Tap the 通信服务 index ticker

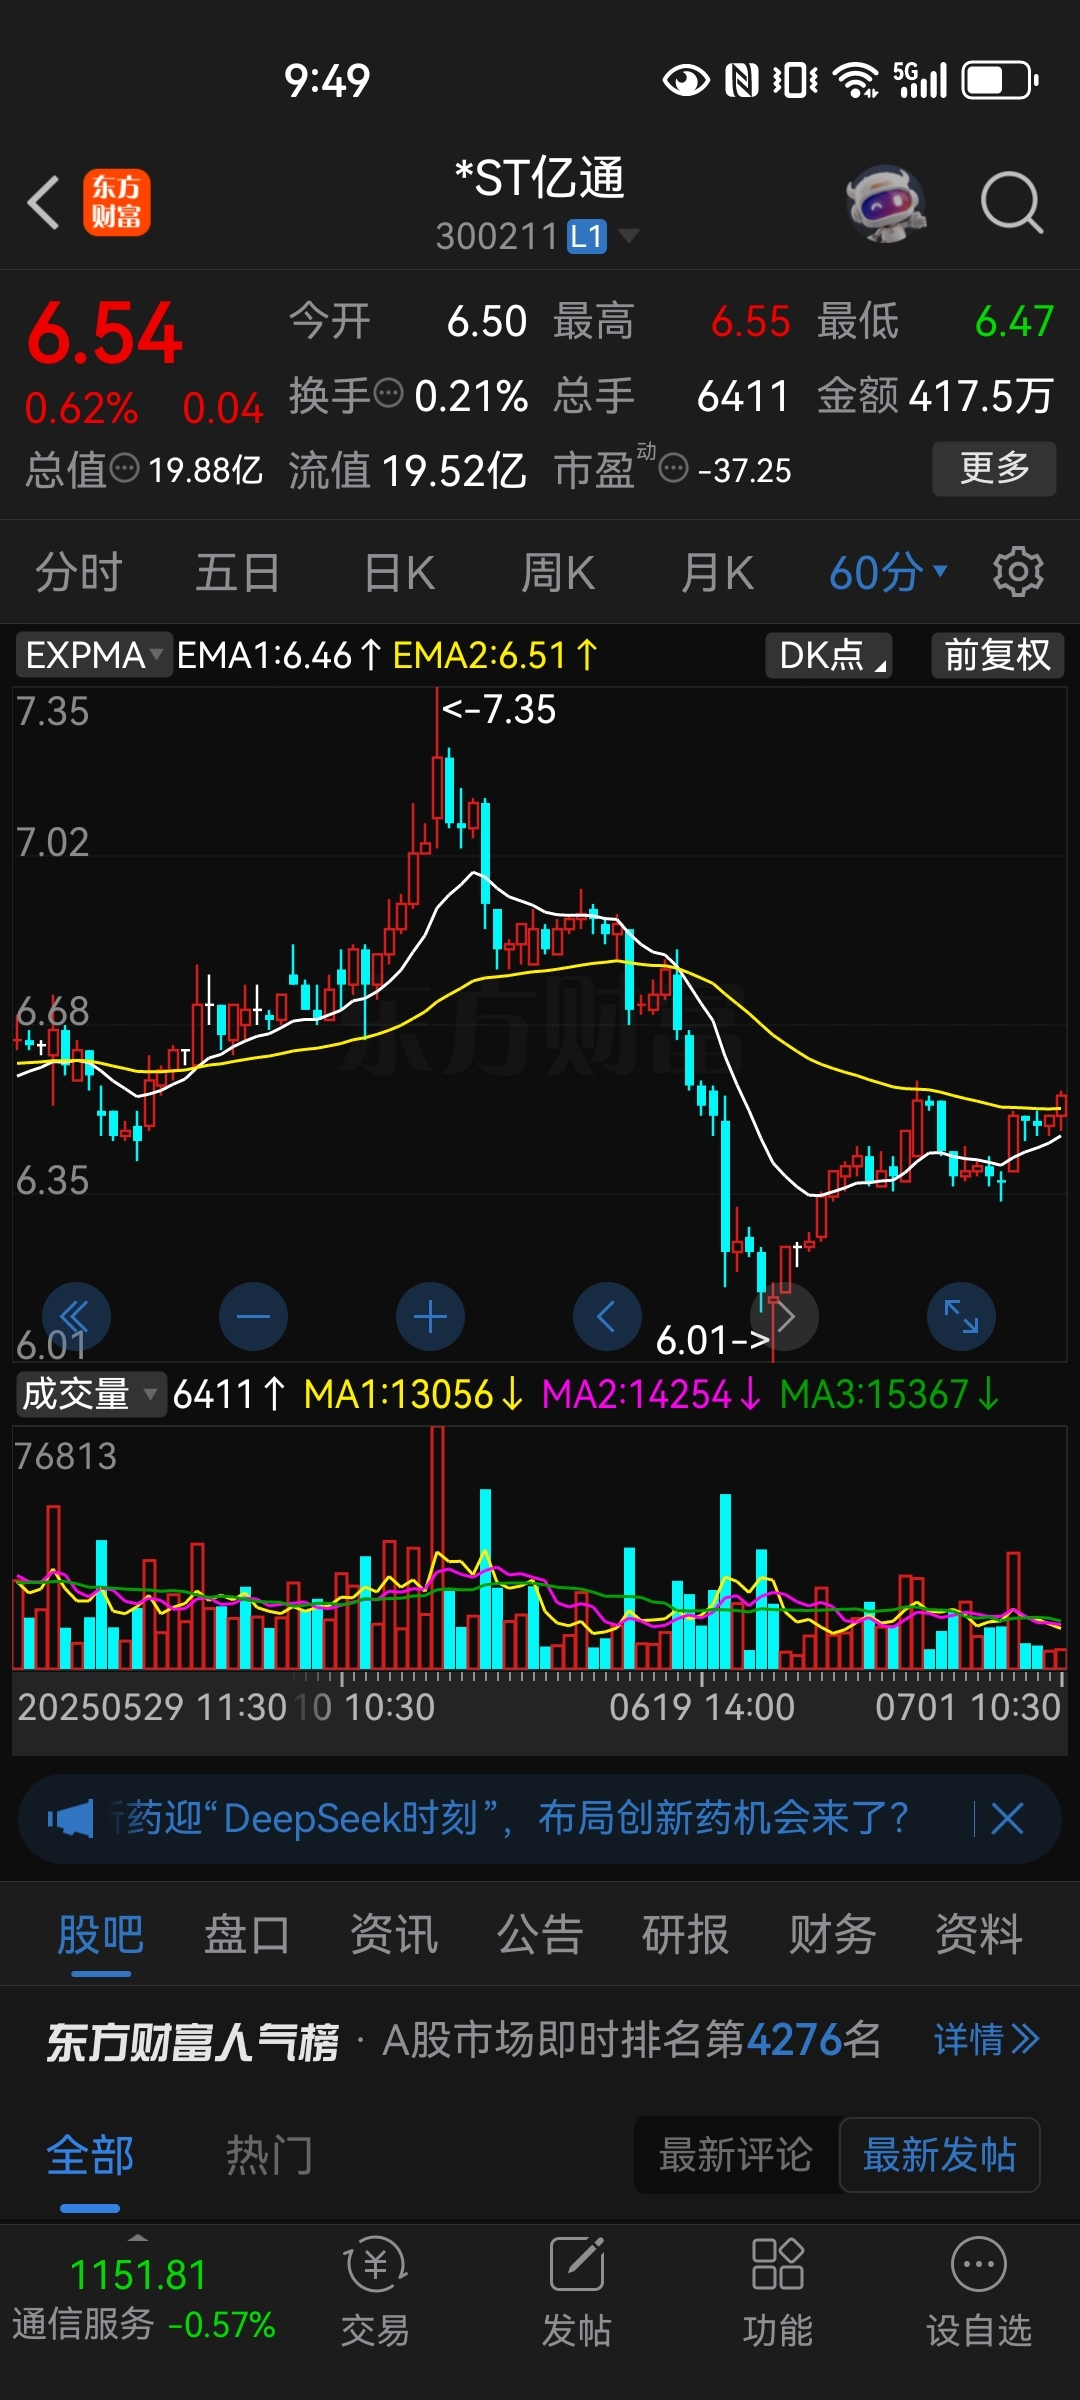point(143,2298)
